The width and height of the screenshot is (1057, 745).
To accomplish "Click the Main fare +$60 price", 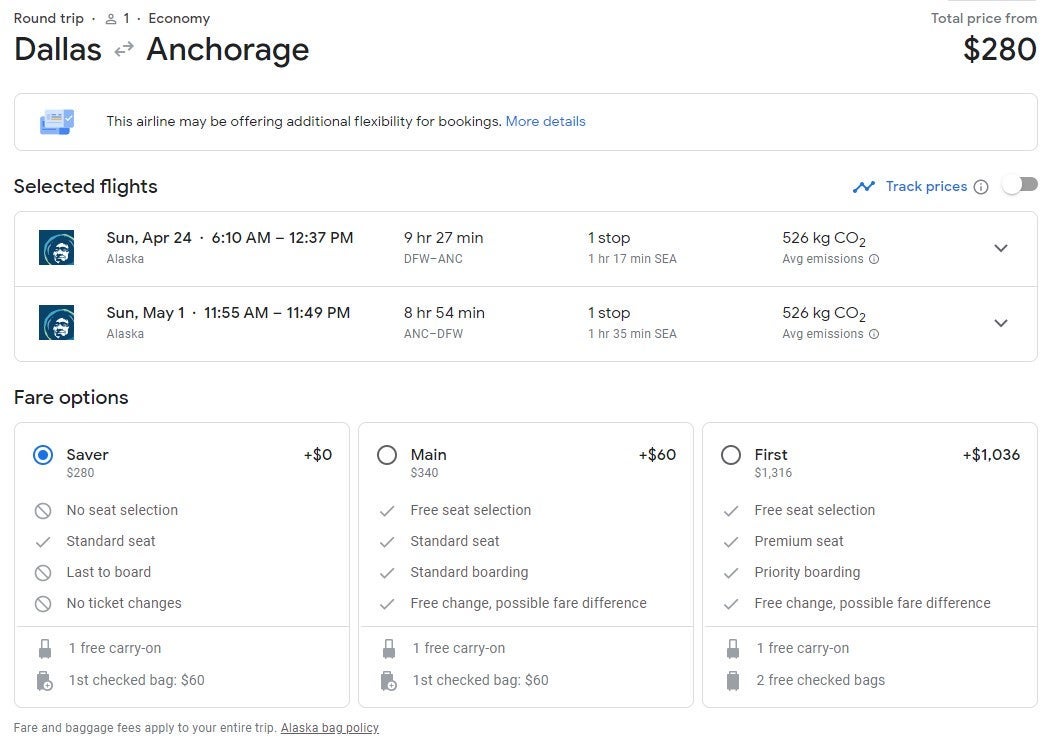I will (x=657, y=455).
